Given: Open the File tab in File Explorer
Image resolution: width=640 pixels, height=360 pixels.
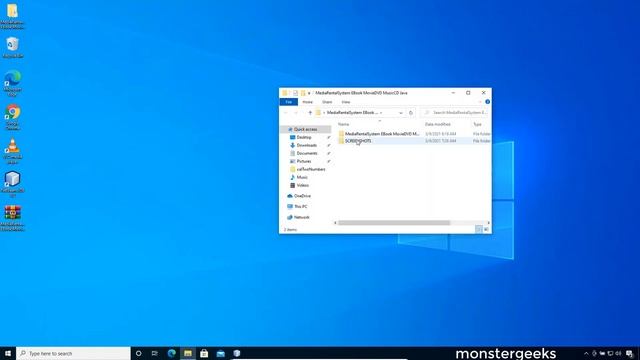Looking at the screenshot, I should click(x=289, y=102).
